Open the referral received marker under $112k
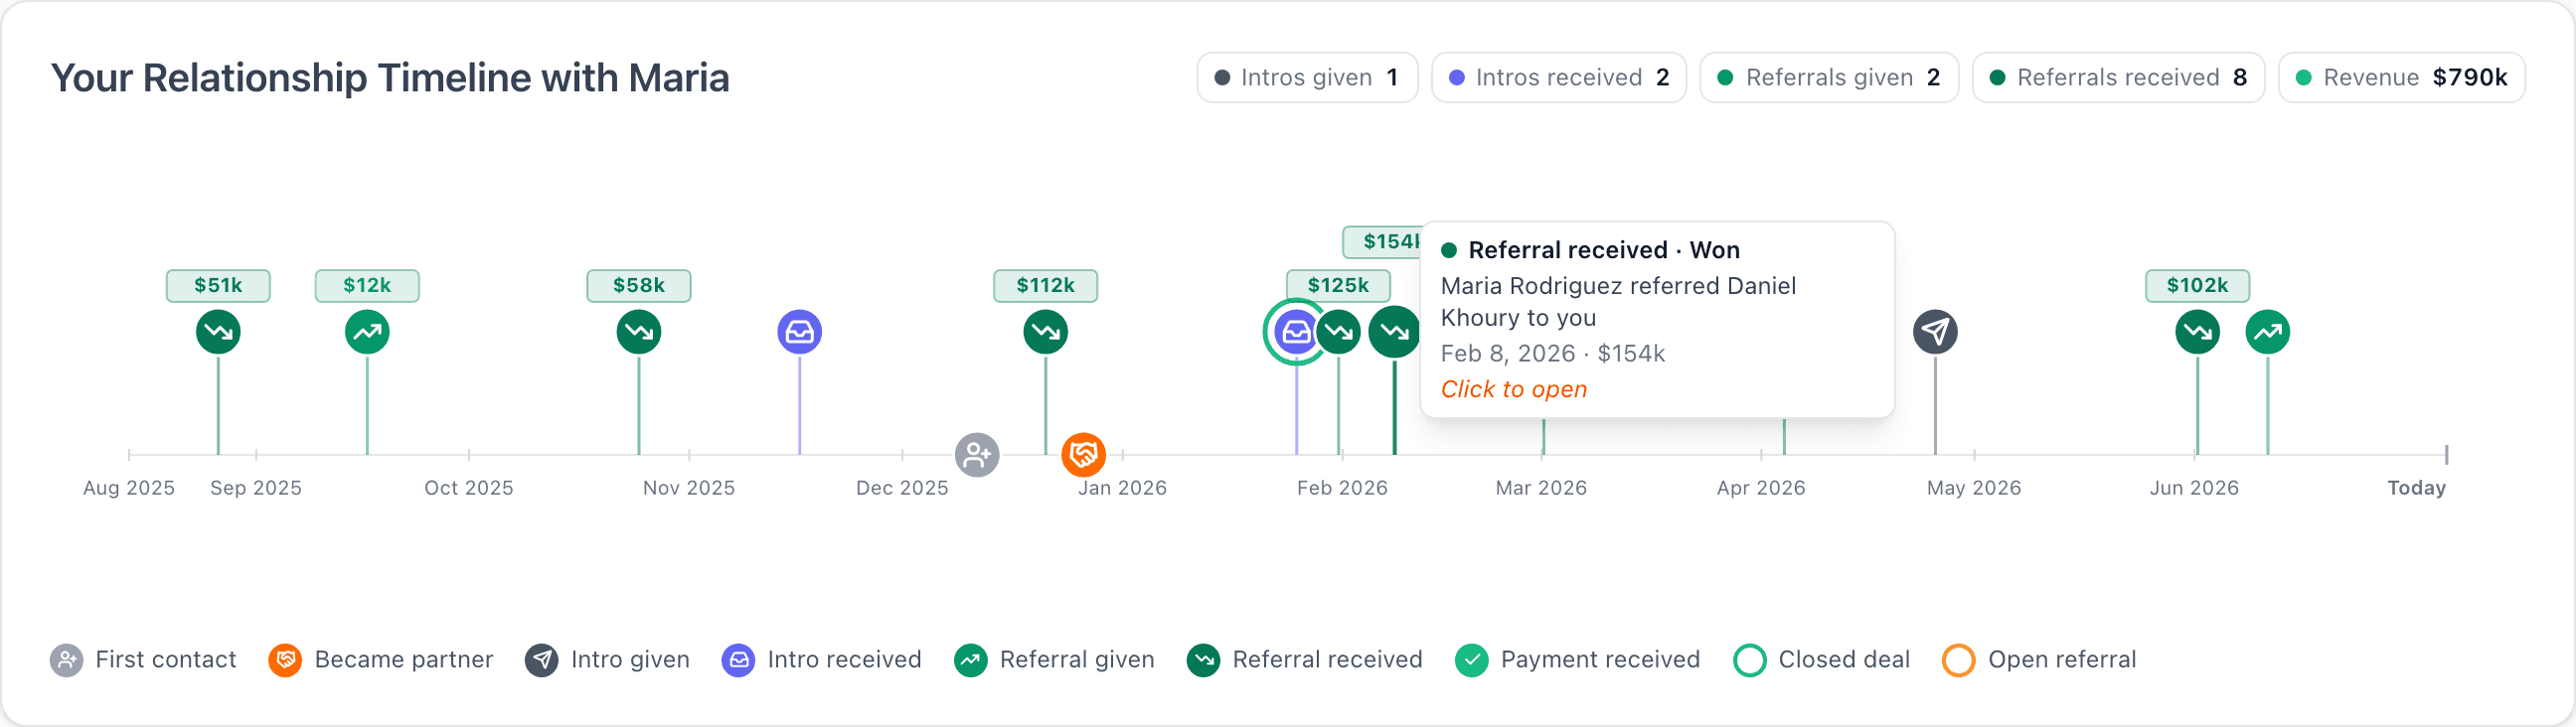Viewport: 2576px width, 727px height. click(x=1046, y=332)
